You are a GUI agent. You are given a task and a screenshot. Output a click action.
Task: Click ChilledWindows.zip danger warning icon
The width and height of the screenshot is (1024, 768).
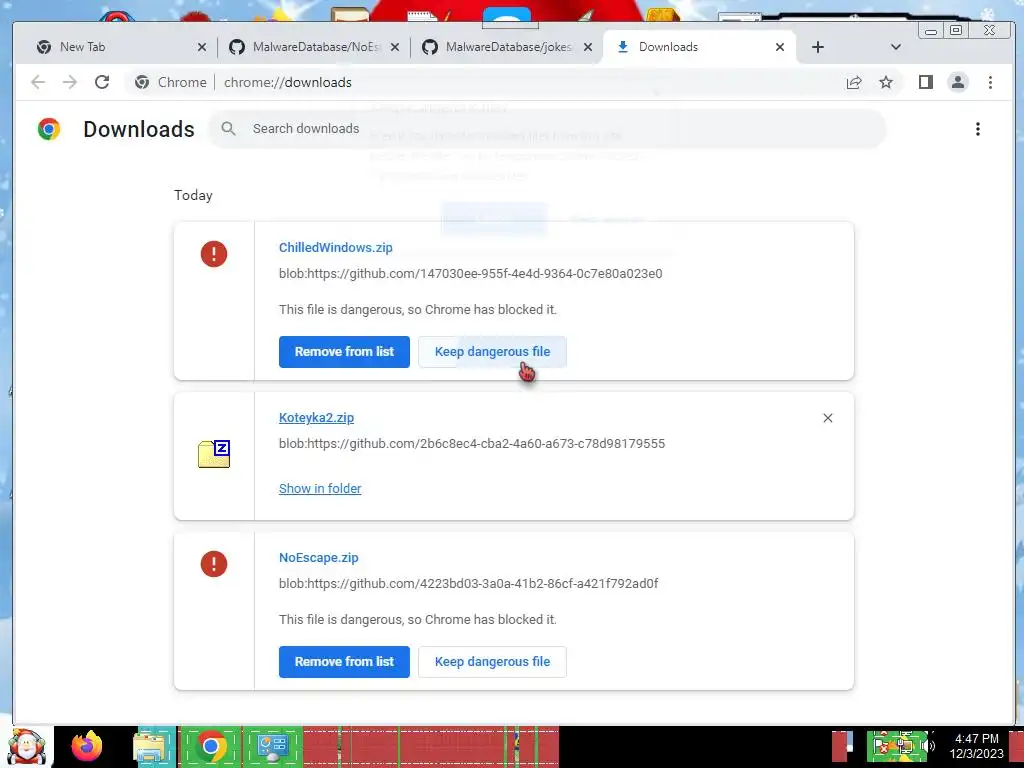[214, 254]
